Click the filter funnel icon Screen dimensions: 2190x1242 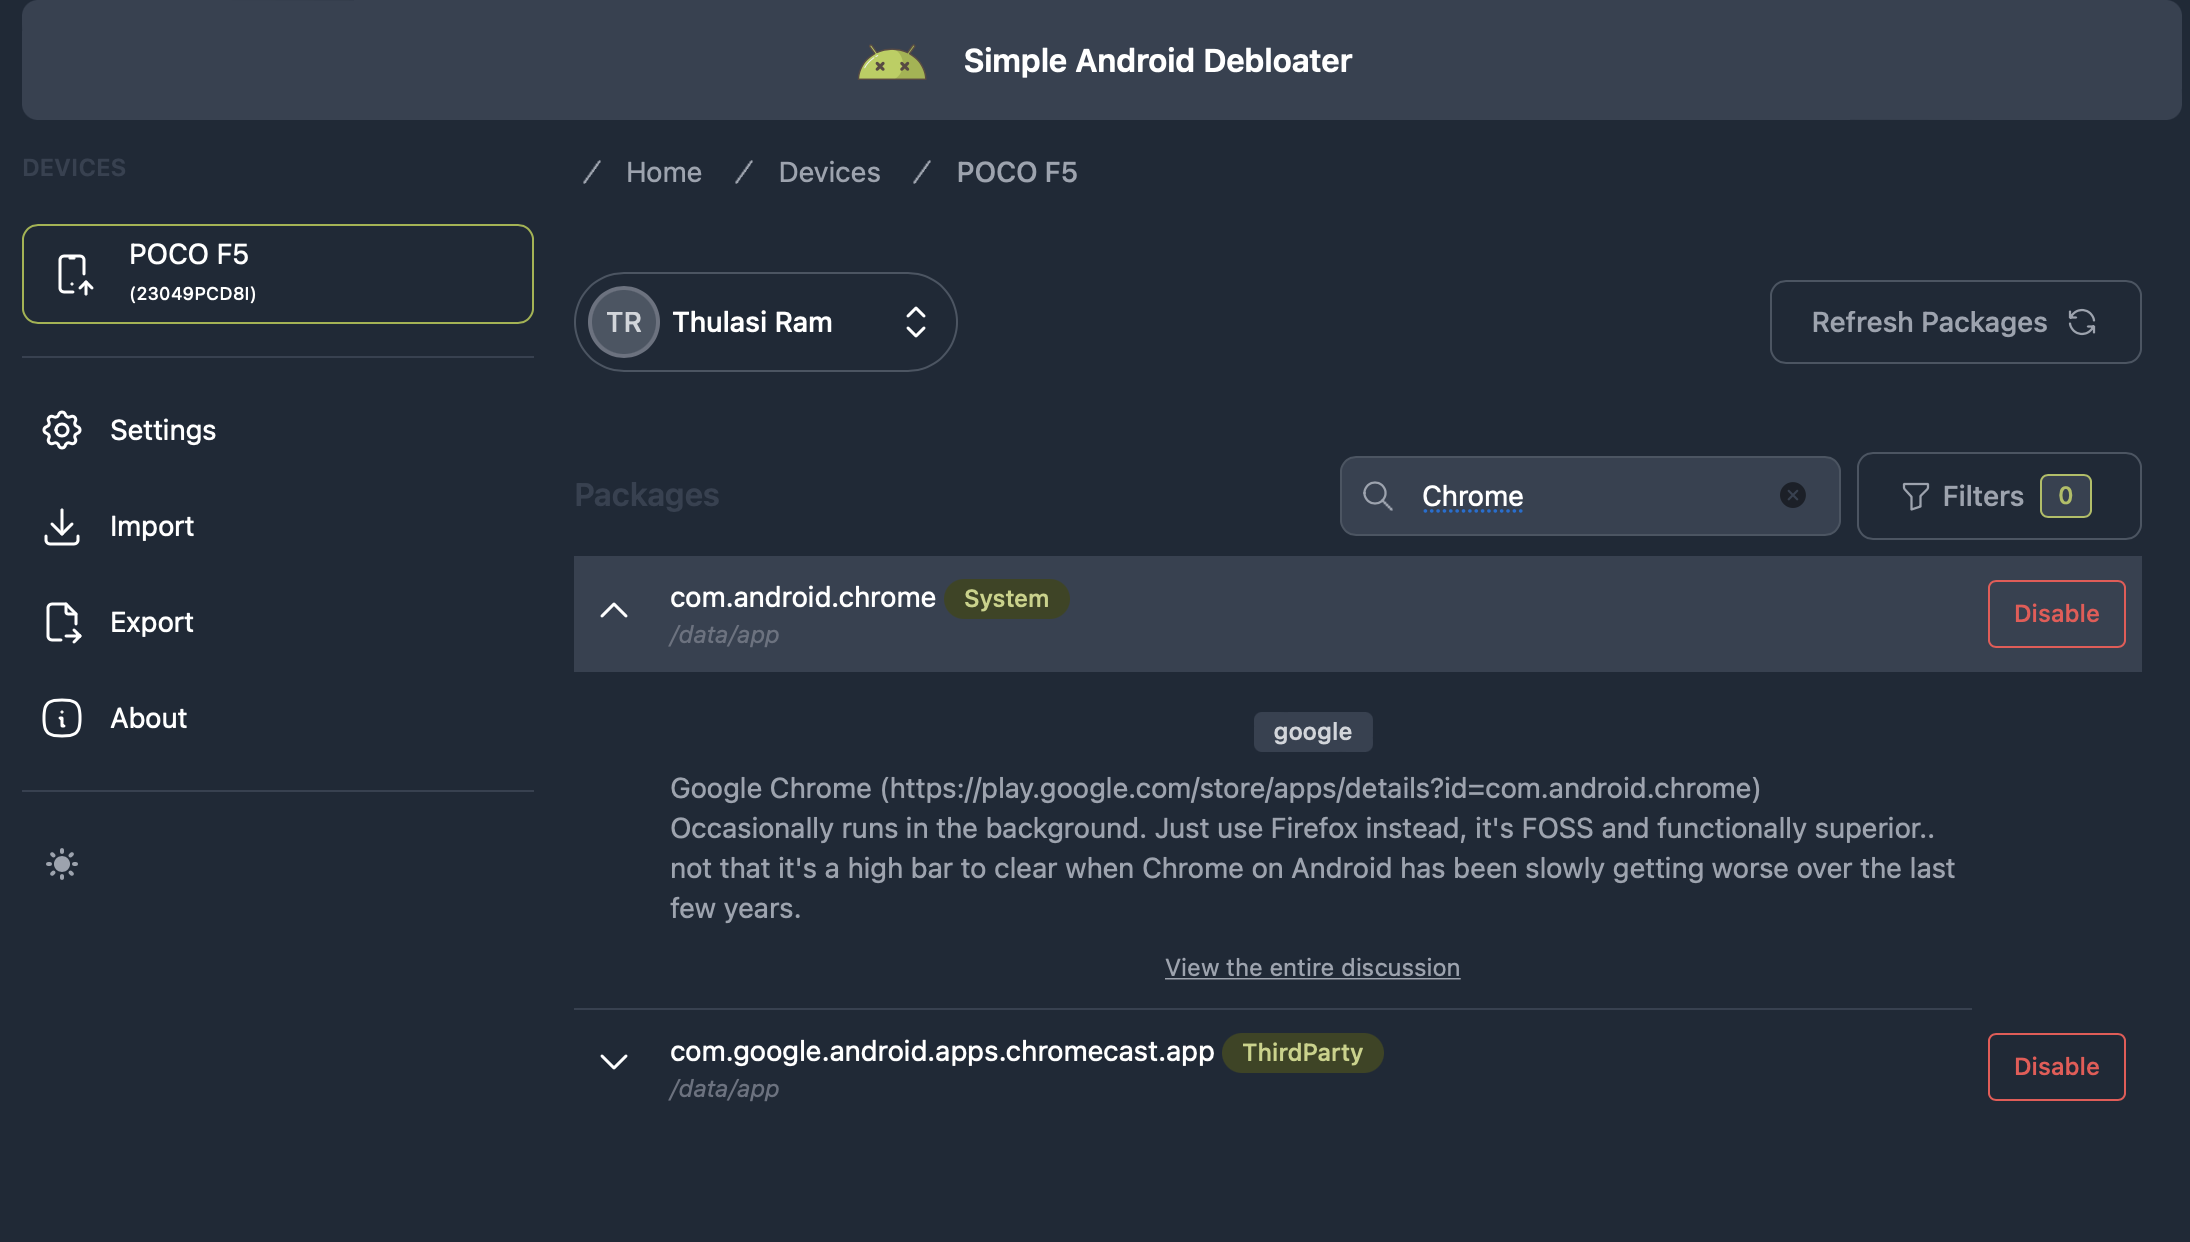1914,496
